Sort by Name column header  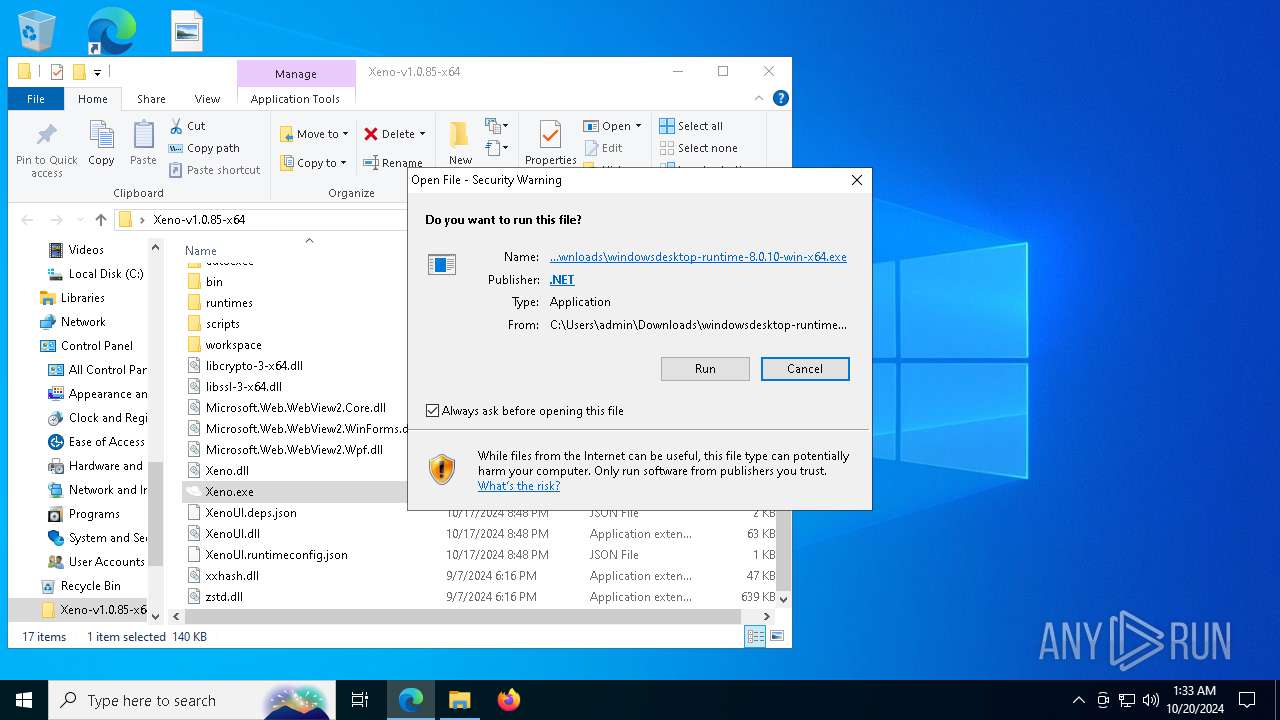click(201, 251)
